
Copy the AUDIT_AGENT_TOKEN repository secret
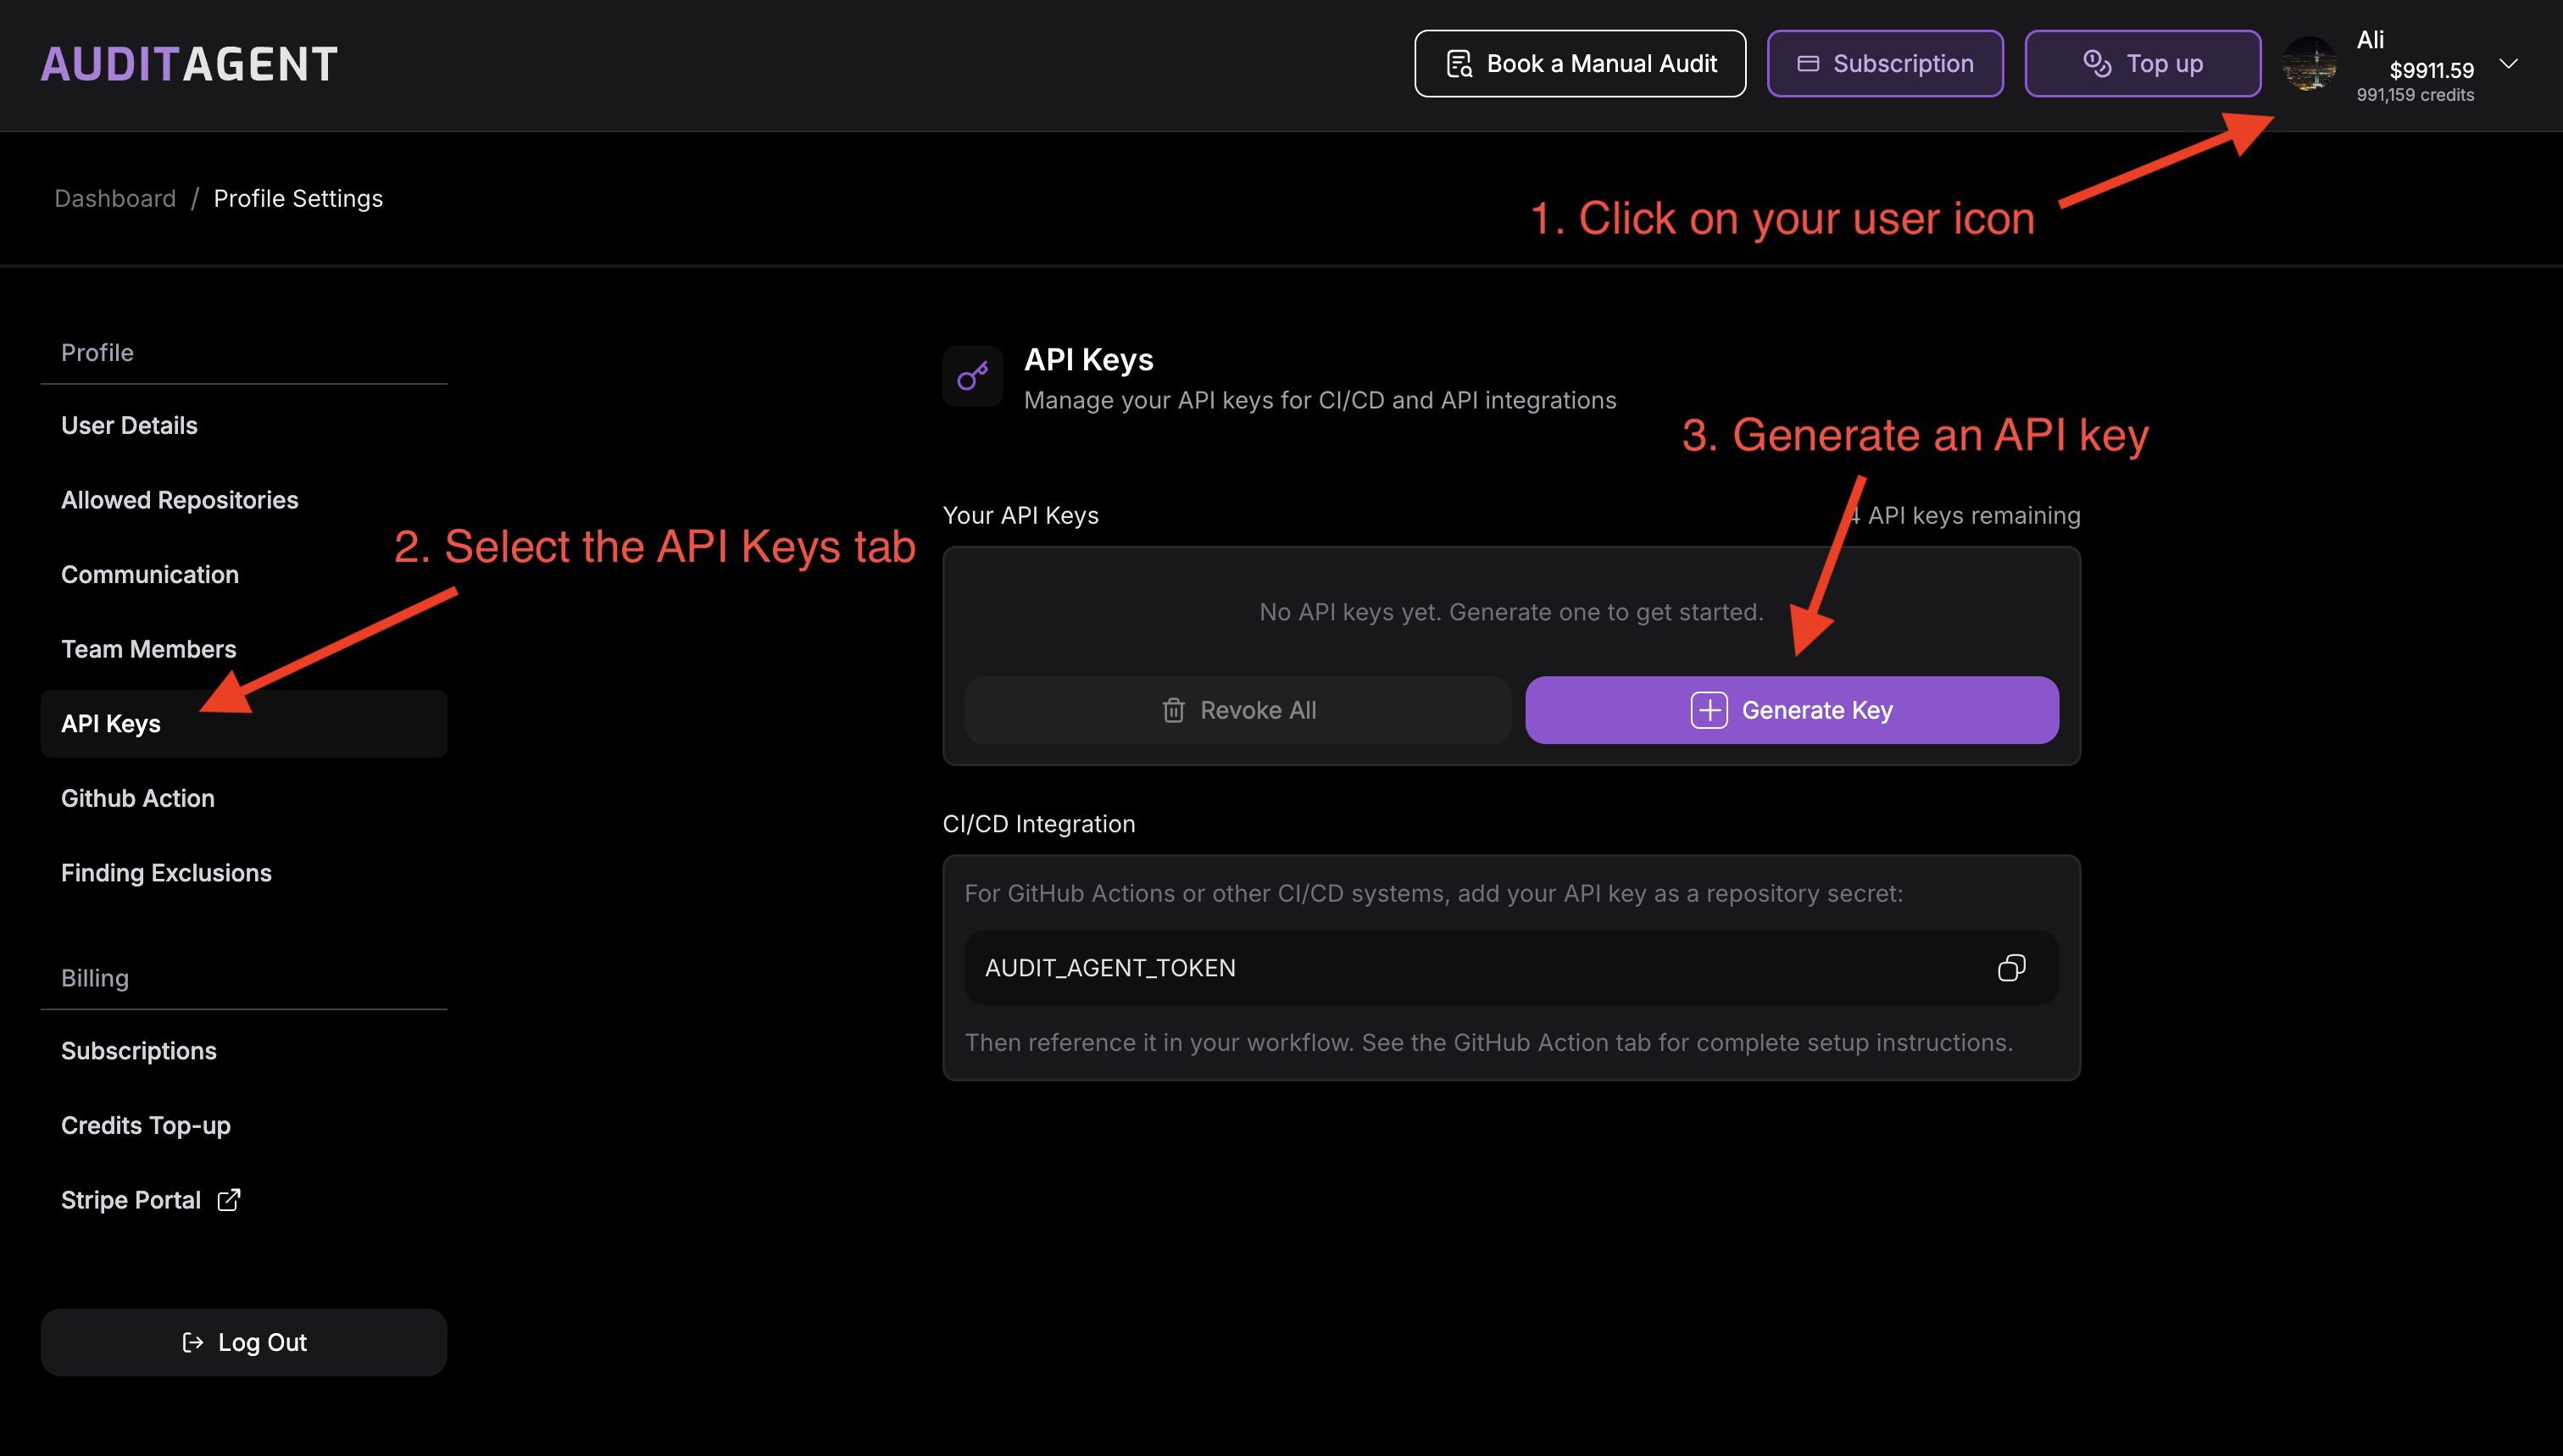(2012, 967)
